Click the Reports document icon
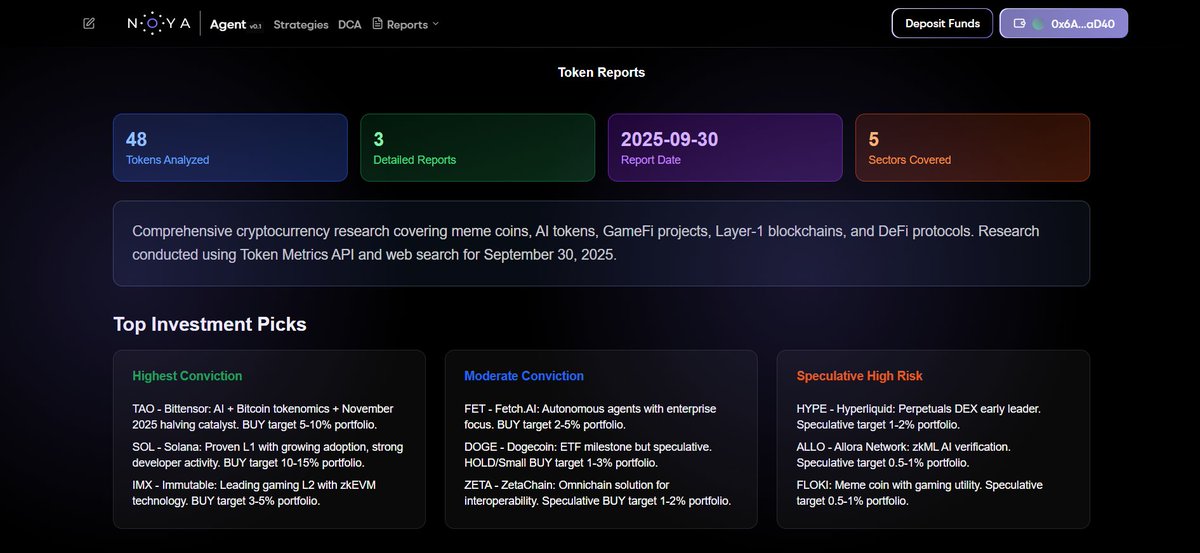This screenshot has height=553, width=1200. pos(377,24)
